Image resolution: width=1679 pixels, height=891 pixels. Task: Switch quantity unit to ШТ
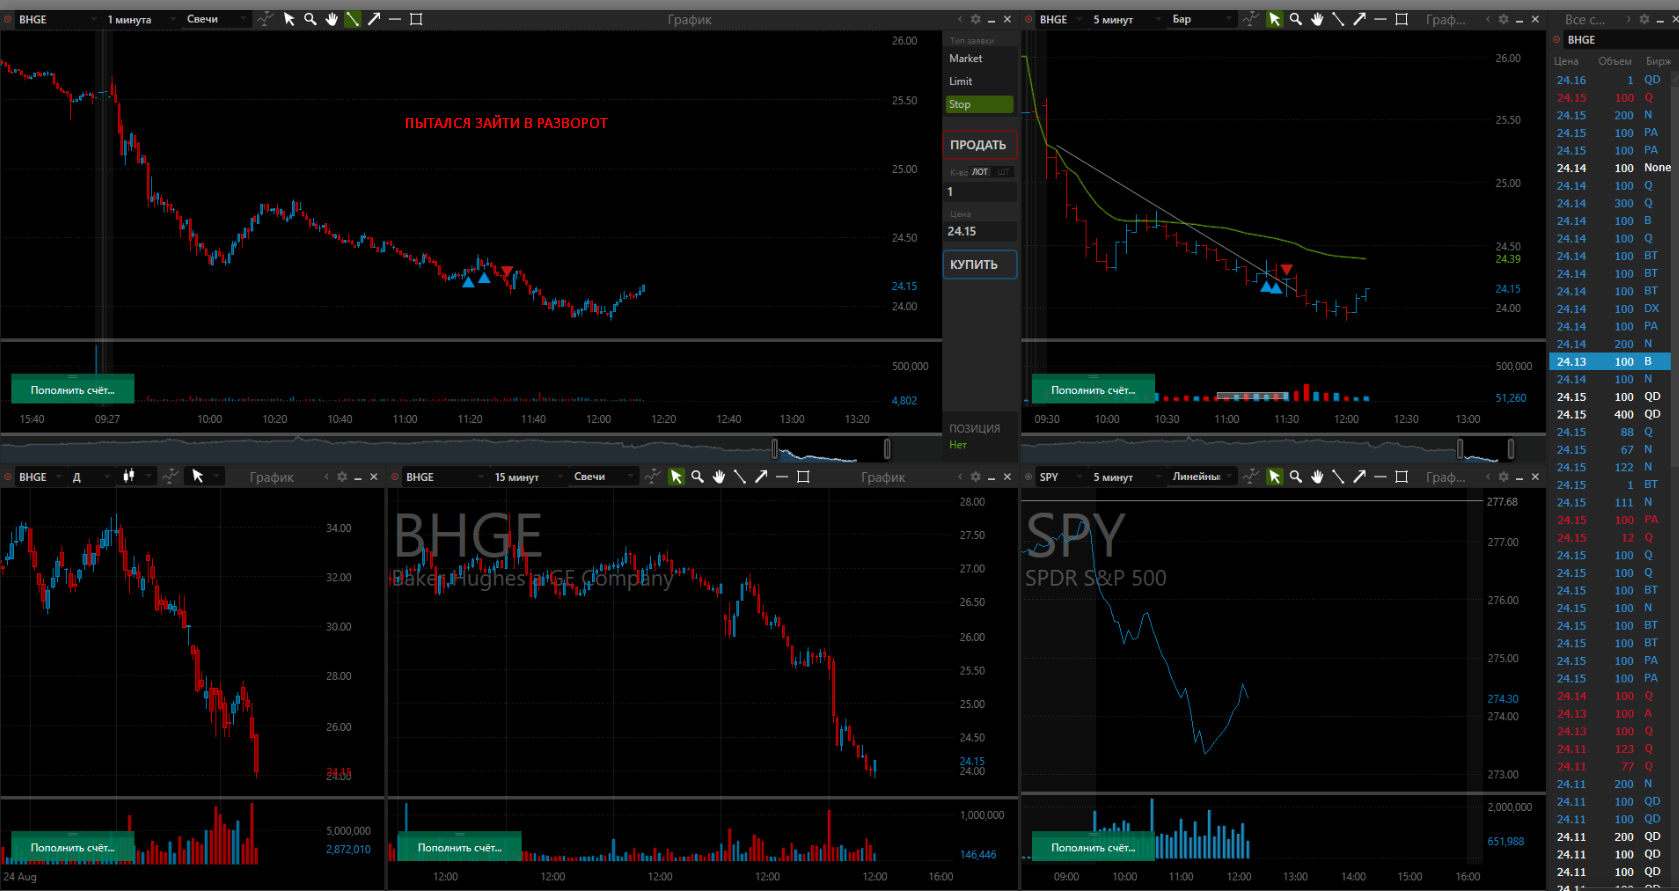click(1003, 172)
